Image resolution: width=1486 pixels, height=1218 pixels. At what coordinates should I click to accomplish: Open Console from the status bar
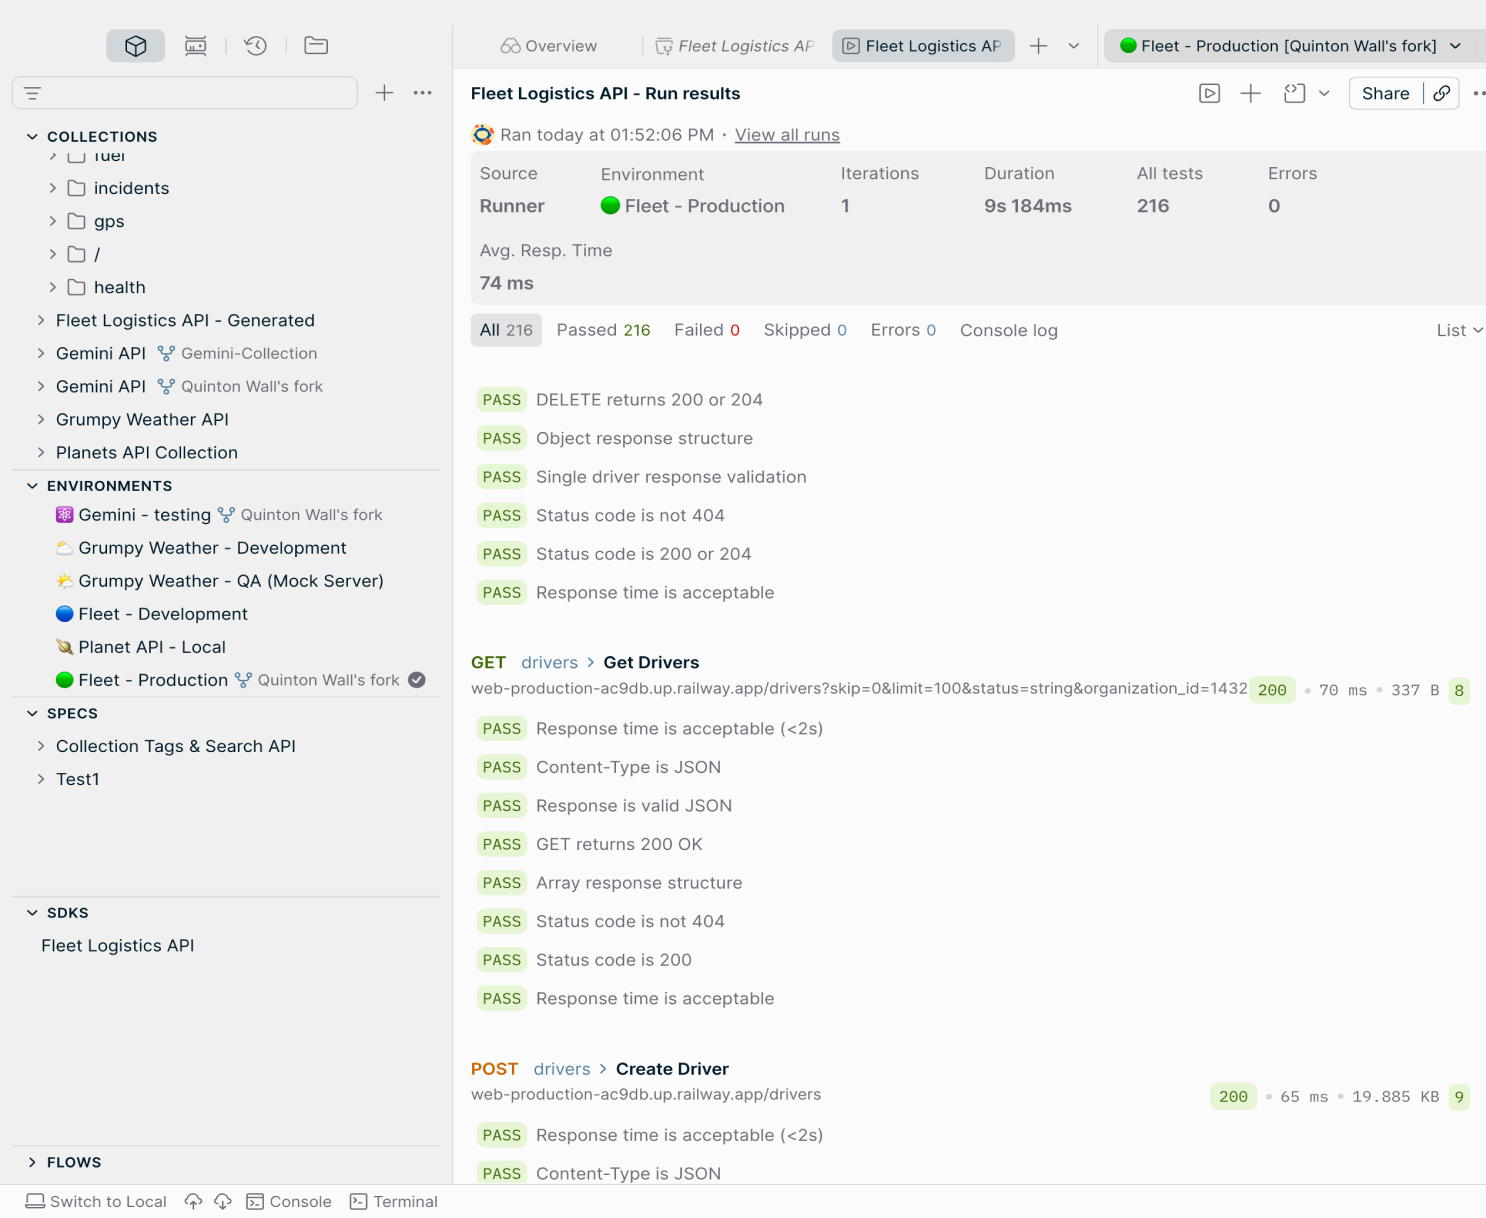[x=289, y=1201]
